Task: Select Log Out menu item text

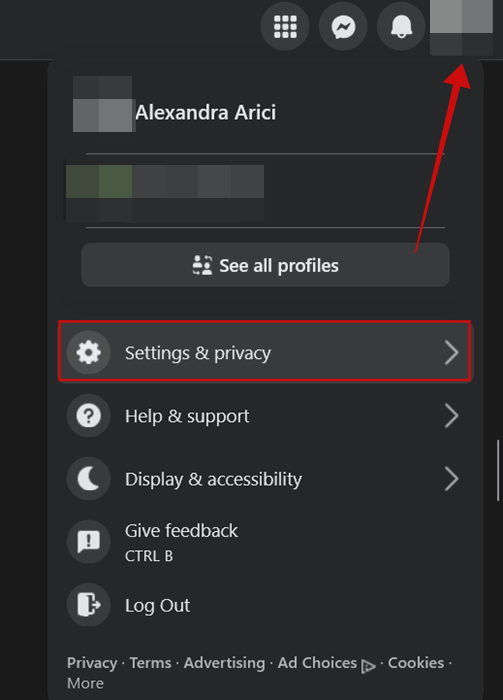Action: click(158, 605)
